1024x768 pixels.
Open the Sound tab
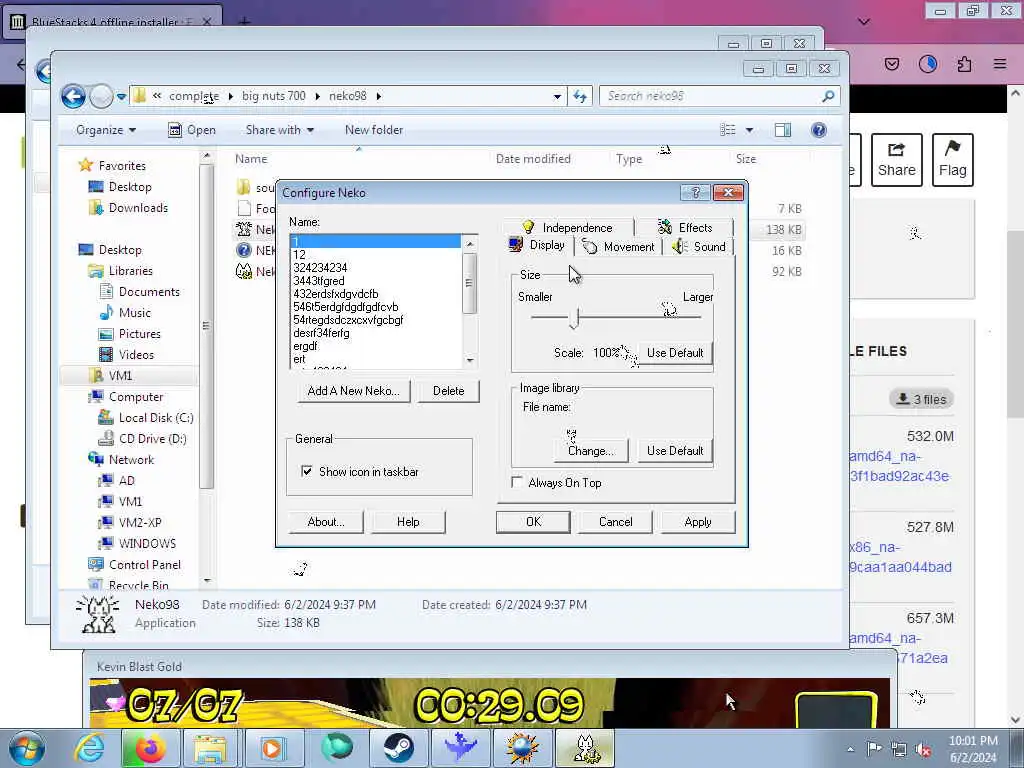(699, 247)
